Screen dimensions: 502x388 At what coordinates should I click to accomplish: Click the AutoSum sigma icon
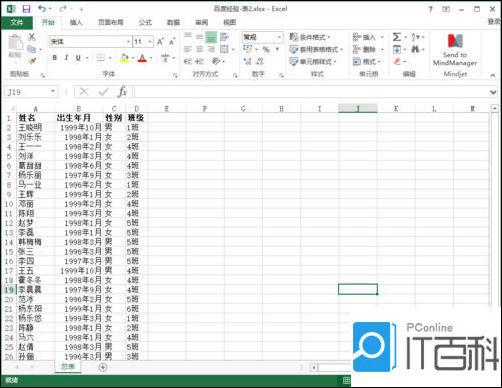[x=396, y=37]
